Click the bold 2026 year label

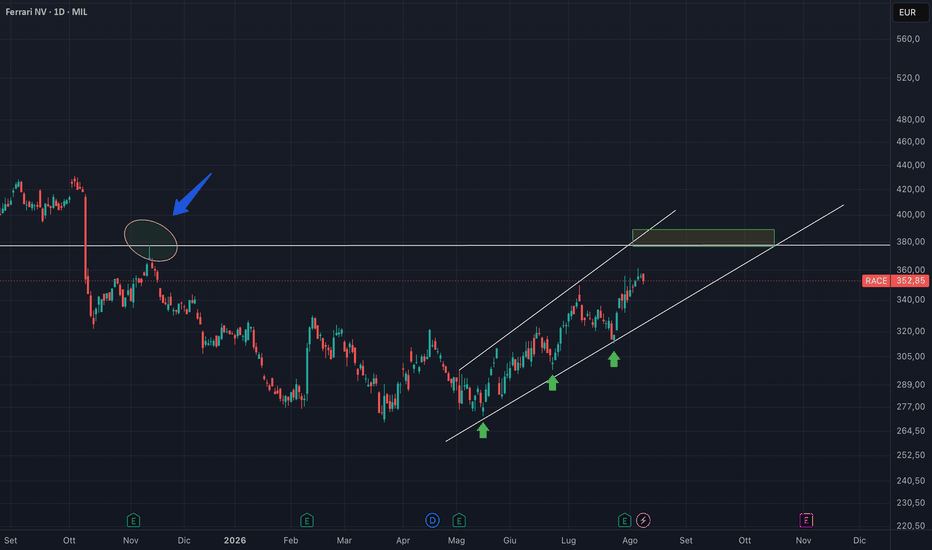tap(235, 540)
